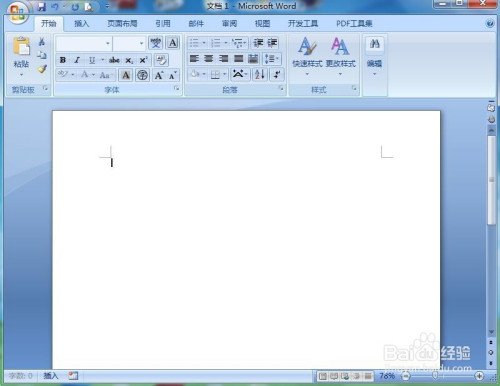Open the font name dropdown
Image resolution: width=500 pixels, height=386 pixels.
(108, 43)
